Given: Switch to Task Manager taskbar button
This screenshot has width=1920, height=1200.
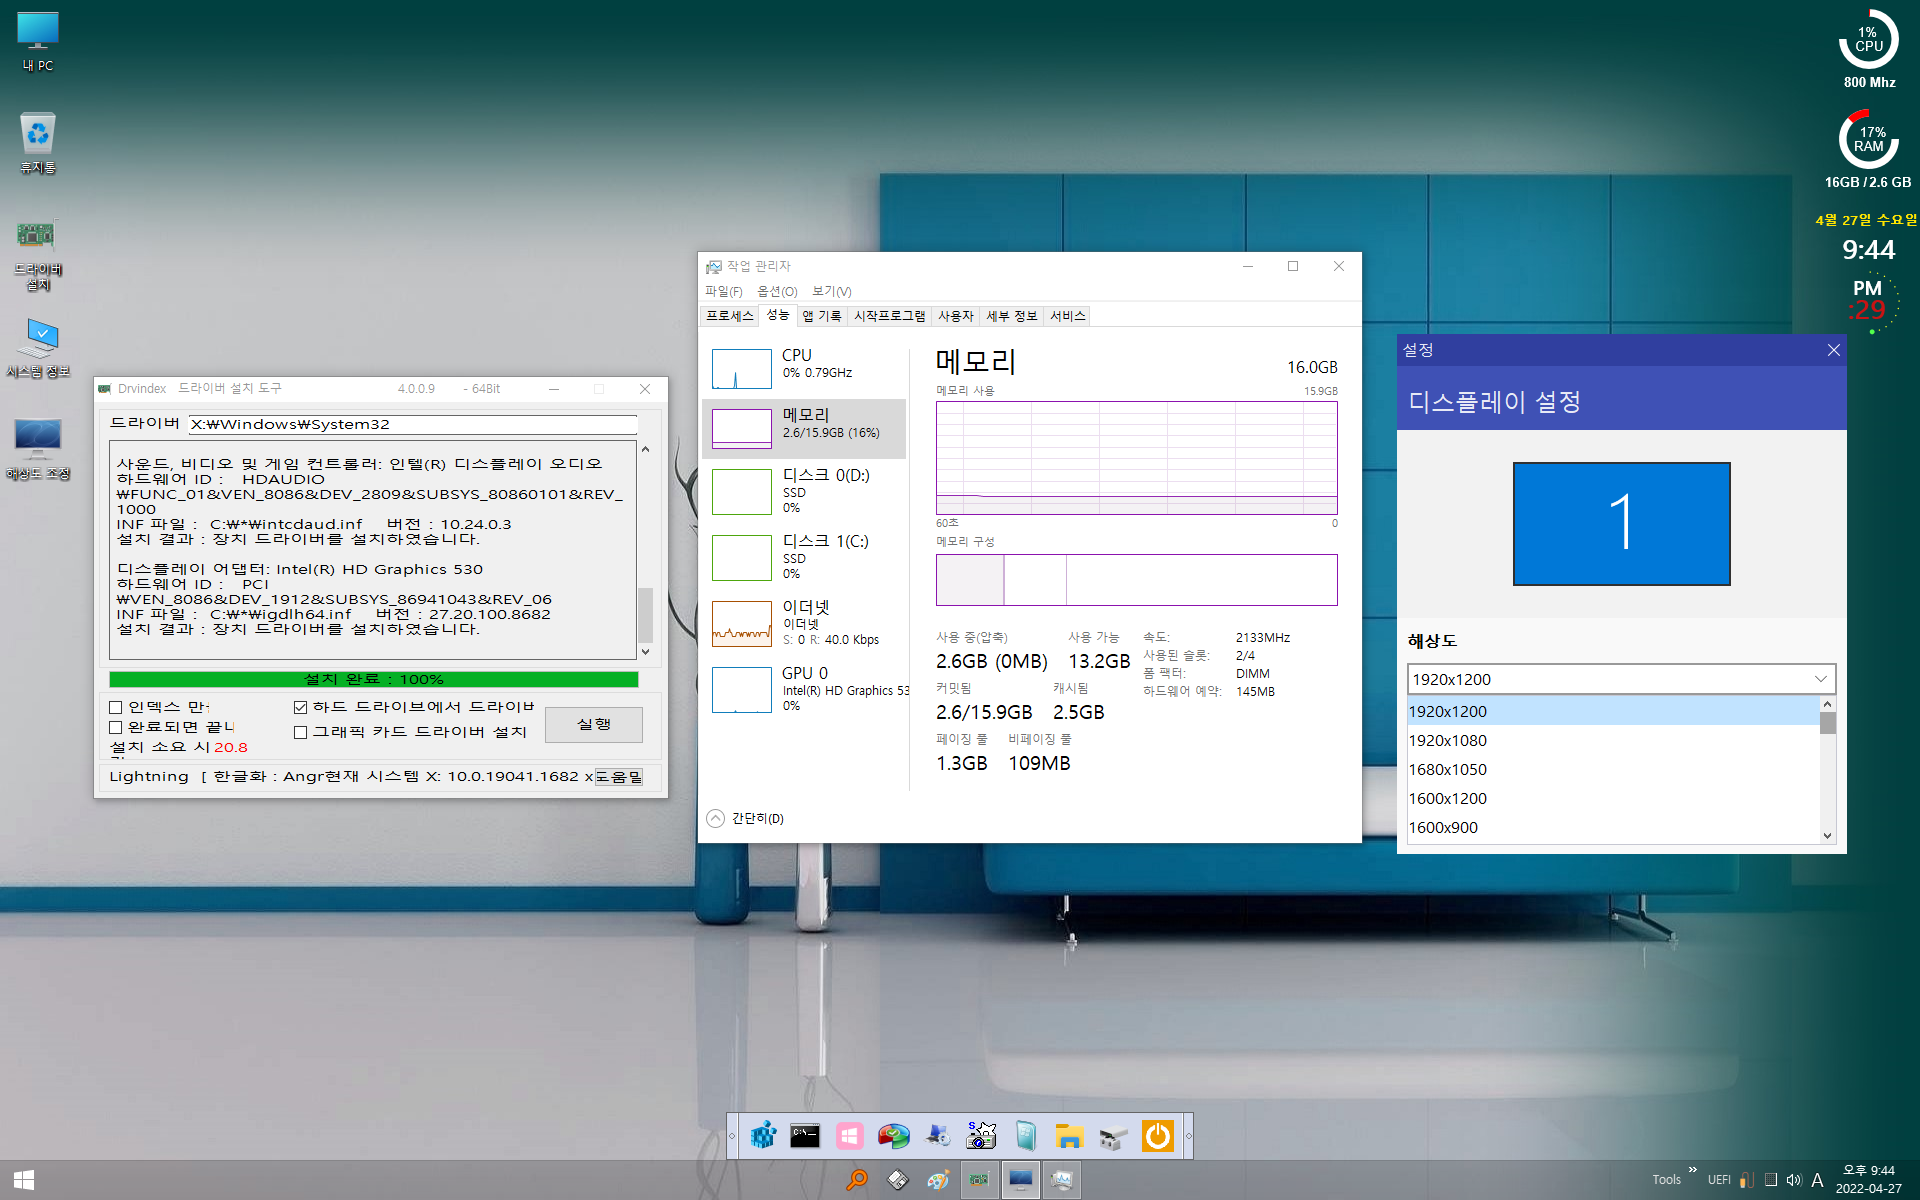Looking at the screenshot, I should click(x=1062, y=1180).
